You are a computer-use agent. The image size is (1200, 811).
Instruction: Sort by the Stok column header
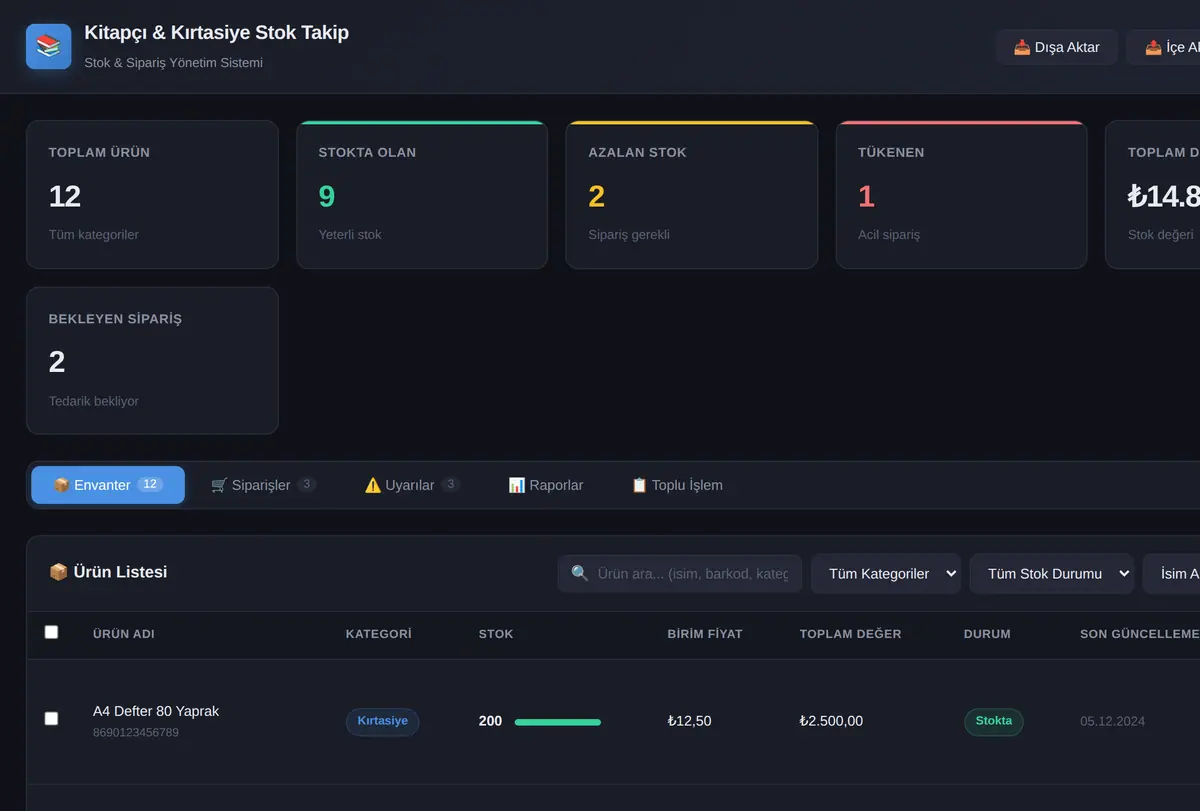point(496,634)
